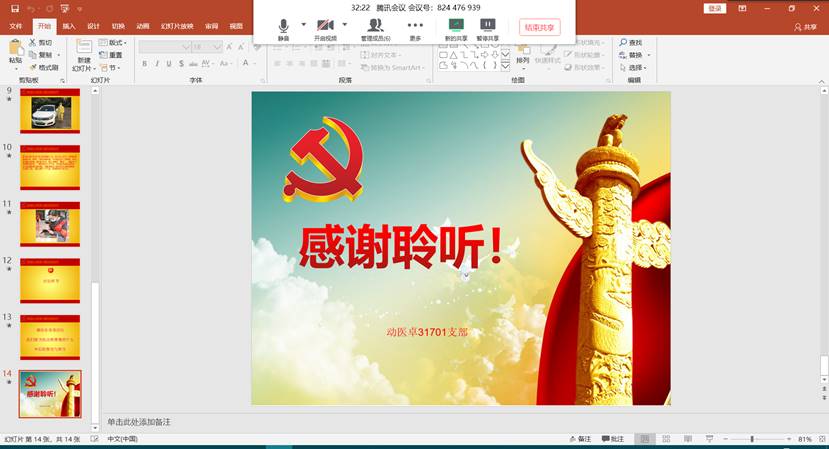Click the red End Sharing button

coord(539,27)
